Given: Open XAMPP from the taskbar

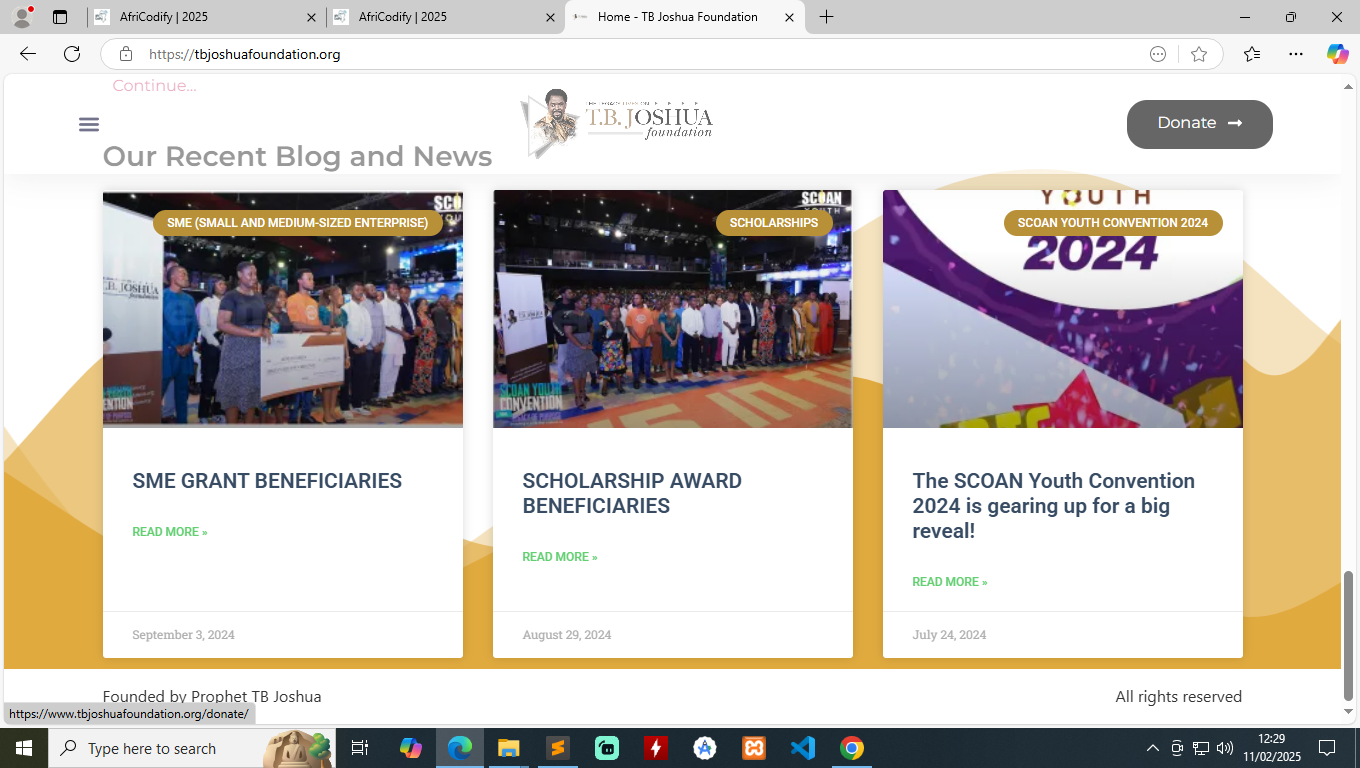Looking at the screenshot, I should pos(753,748).
